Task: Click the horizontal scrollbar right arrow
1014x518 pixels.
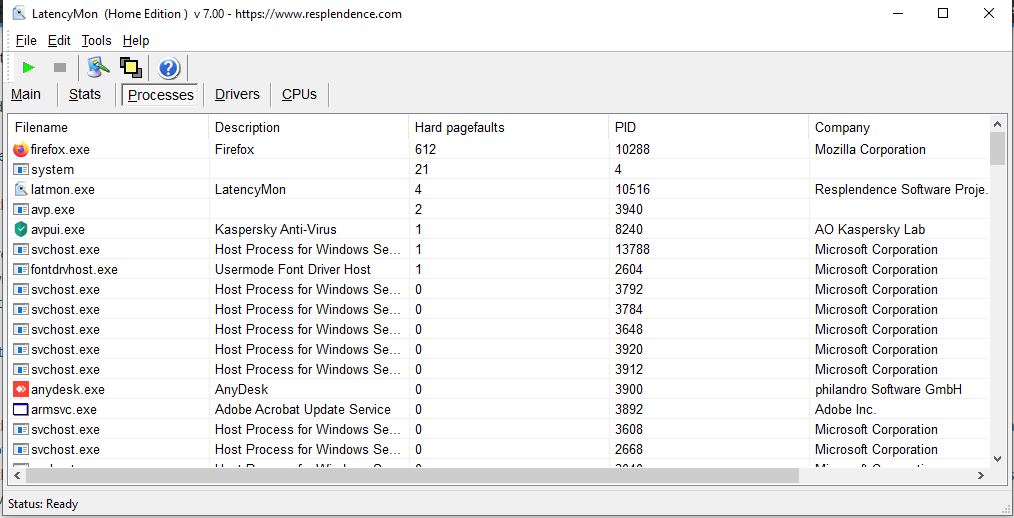Action: (981, 475)
